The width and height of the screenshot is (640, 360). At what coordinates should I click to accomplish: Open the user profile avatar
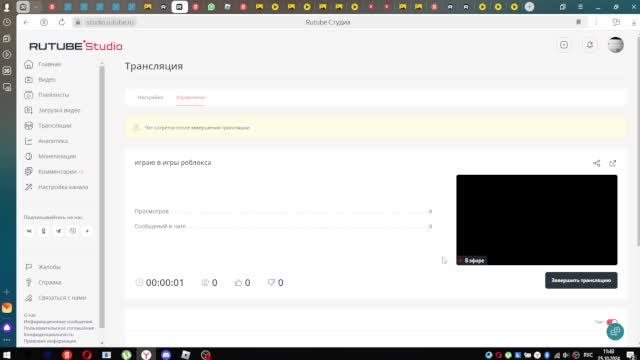coord(616,45)
